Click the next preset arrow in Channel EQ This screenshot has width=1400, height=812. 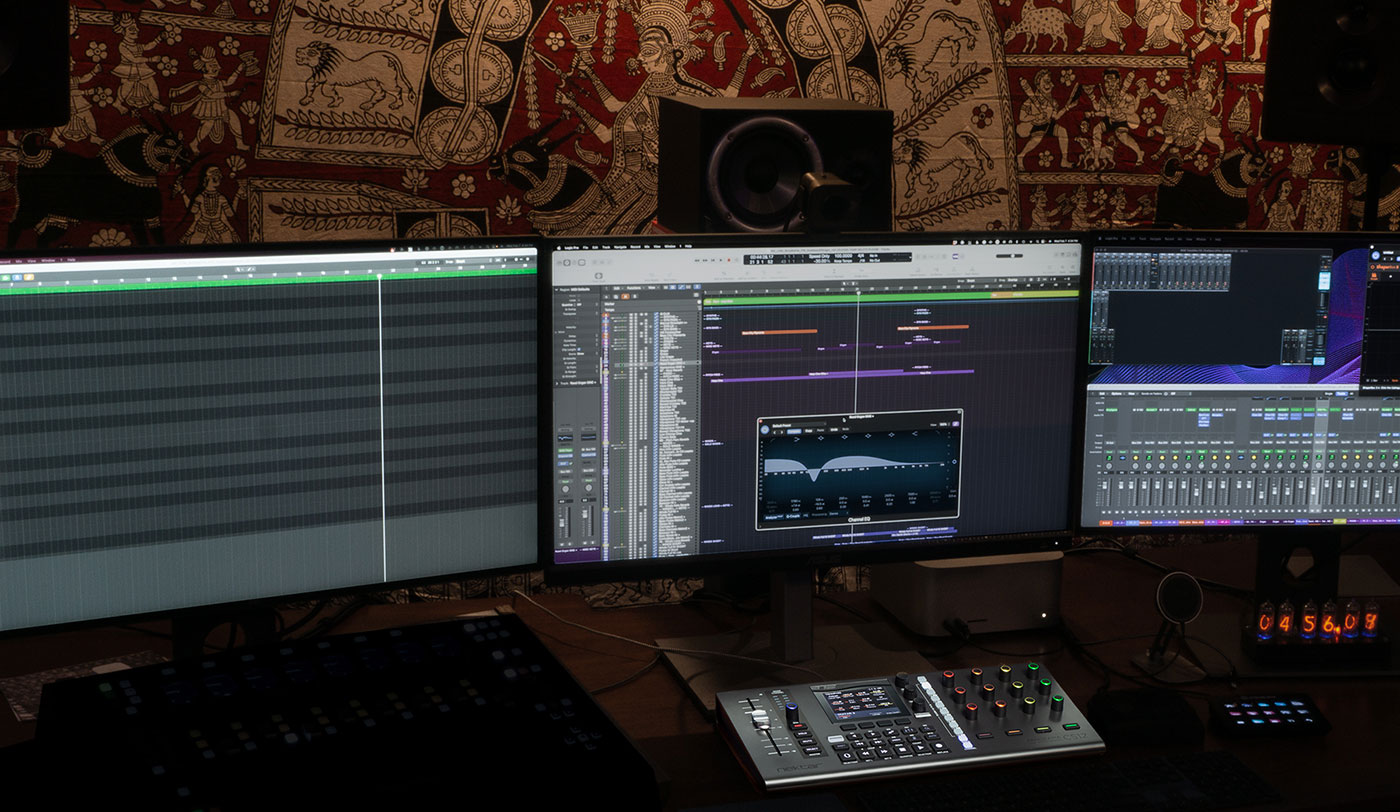(x=782, y=432)
